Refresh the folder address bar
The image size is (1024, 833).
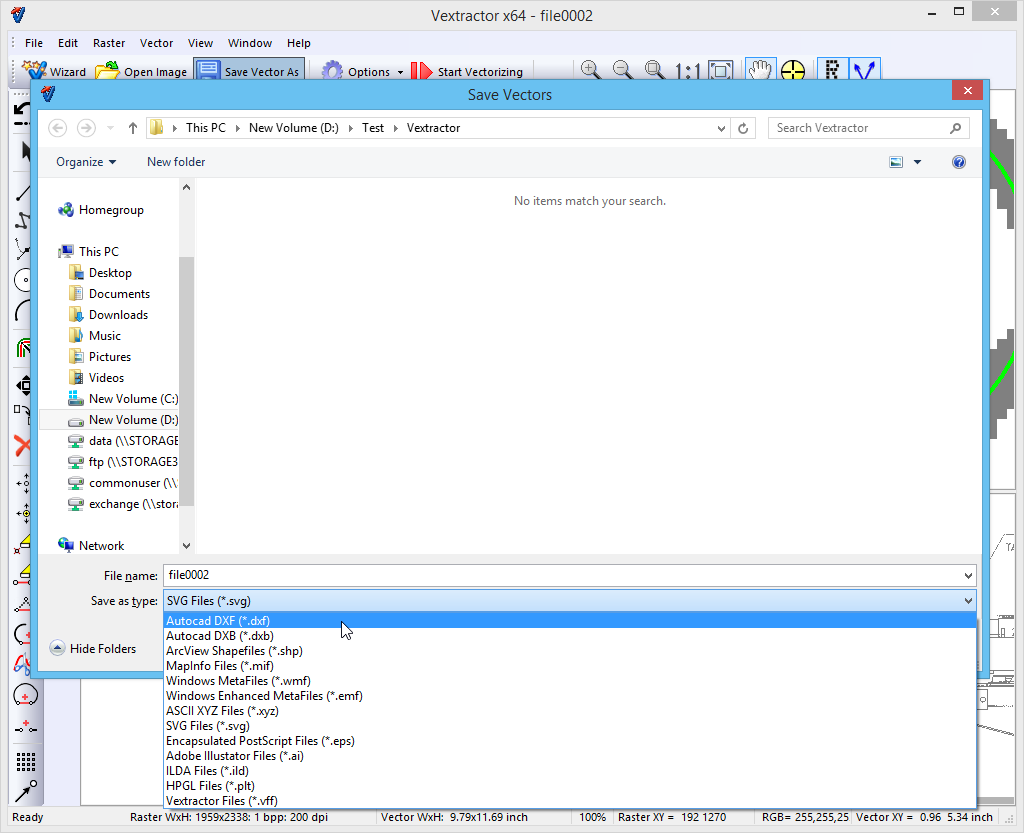pos(743,128)
